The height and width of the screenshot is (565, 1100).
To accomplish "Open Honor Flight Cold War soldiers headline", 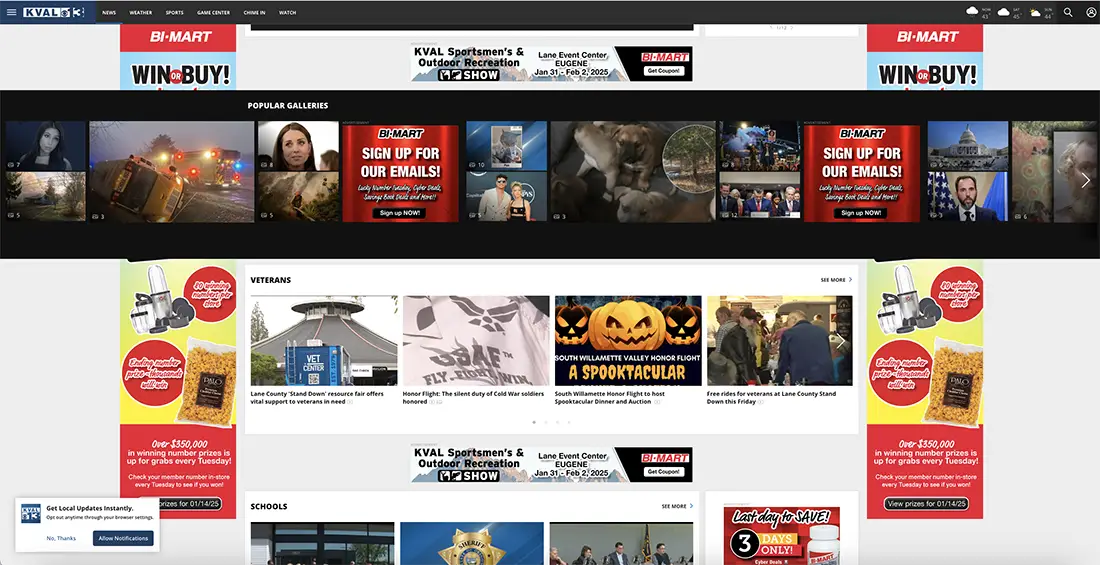I will [x=474, y=398].
